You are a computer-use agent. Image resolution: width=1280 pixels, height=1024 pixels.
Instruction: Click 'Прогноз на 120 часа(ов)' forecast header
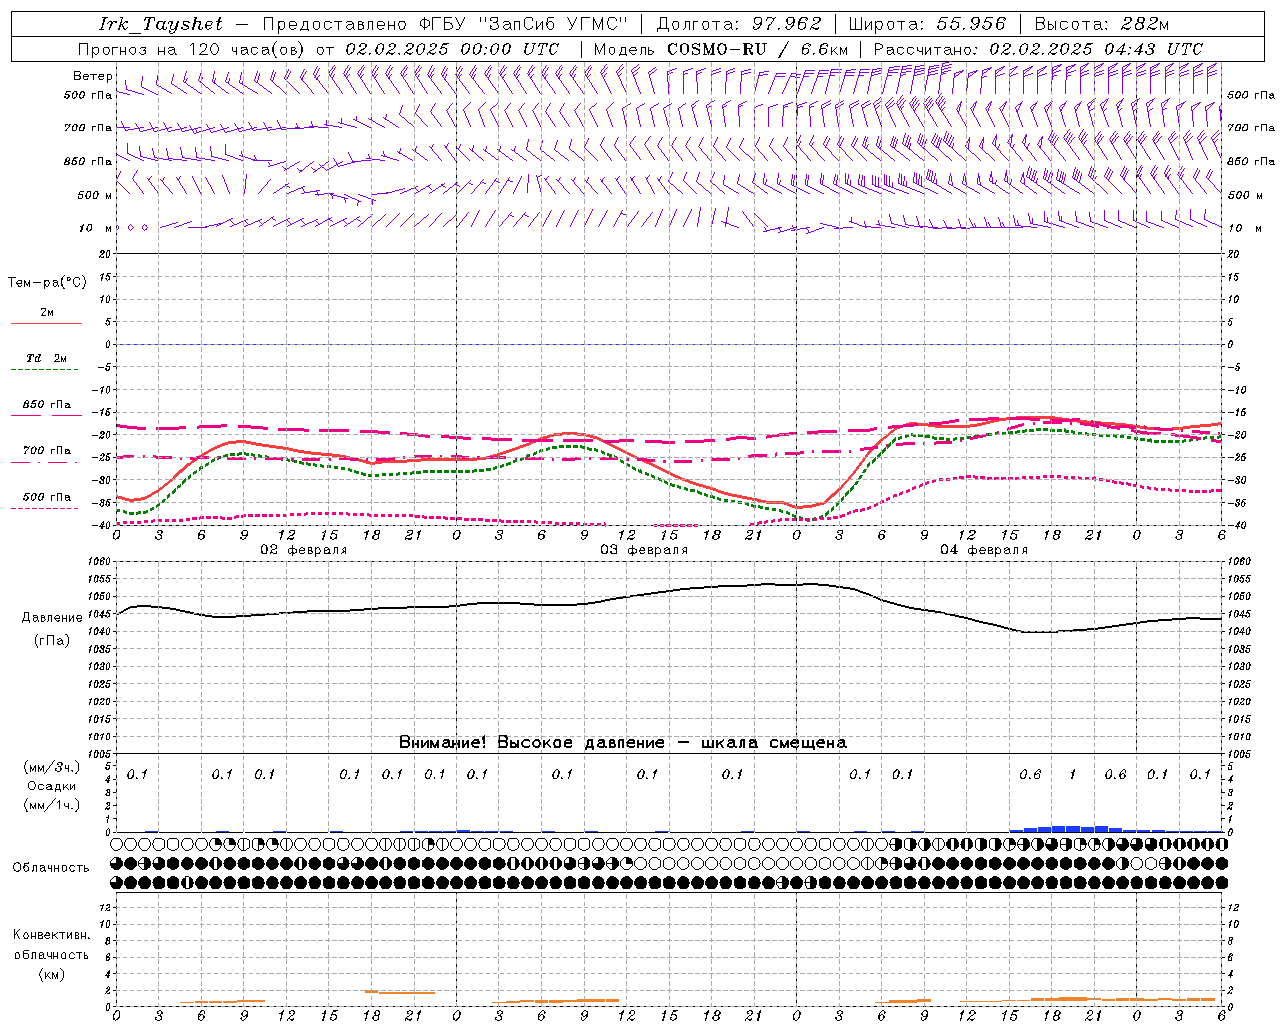click(x=192, y=49)
